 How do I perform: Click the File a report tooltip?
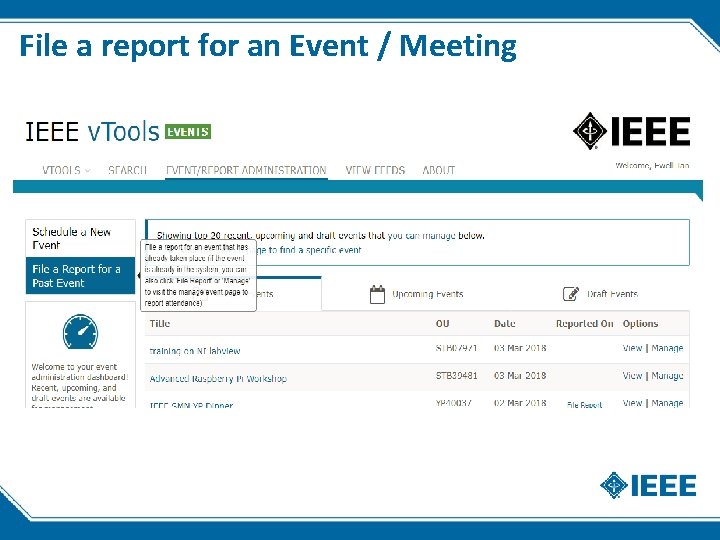[x=198, y=275]
